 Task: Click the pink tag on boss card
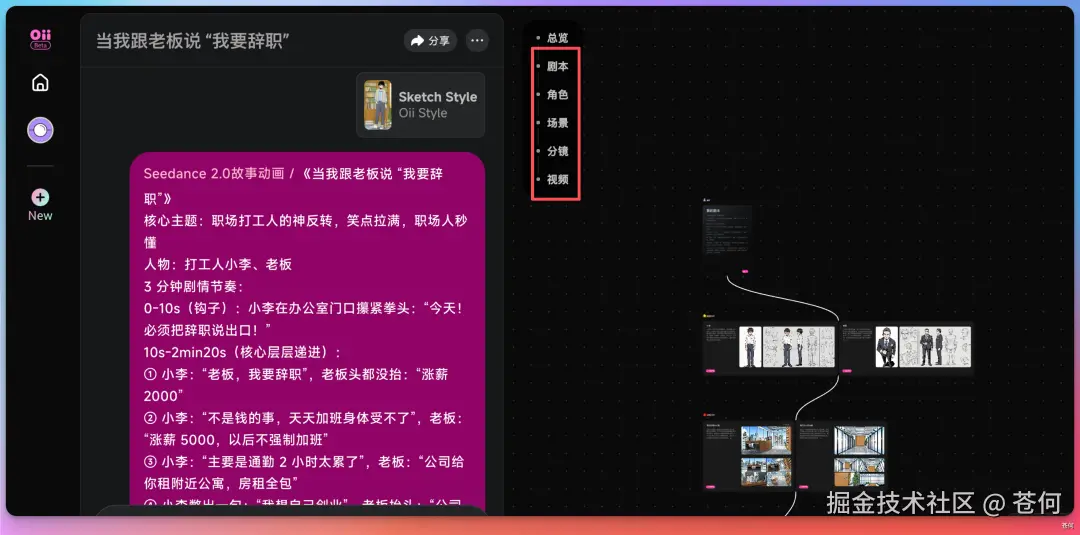pos(847,371)
